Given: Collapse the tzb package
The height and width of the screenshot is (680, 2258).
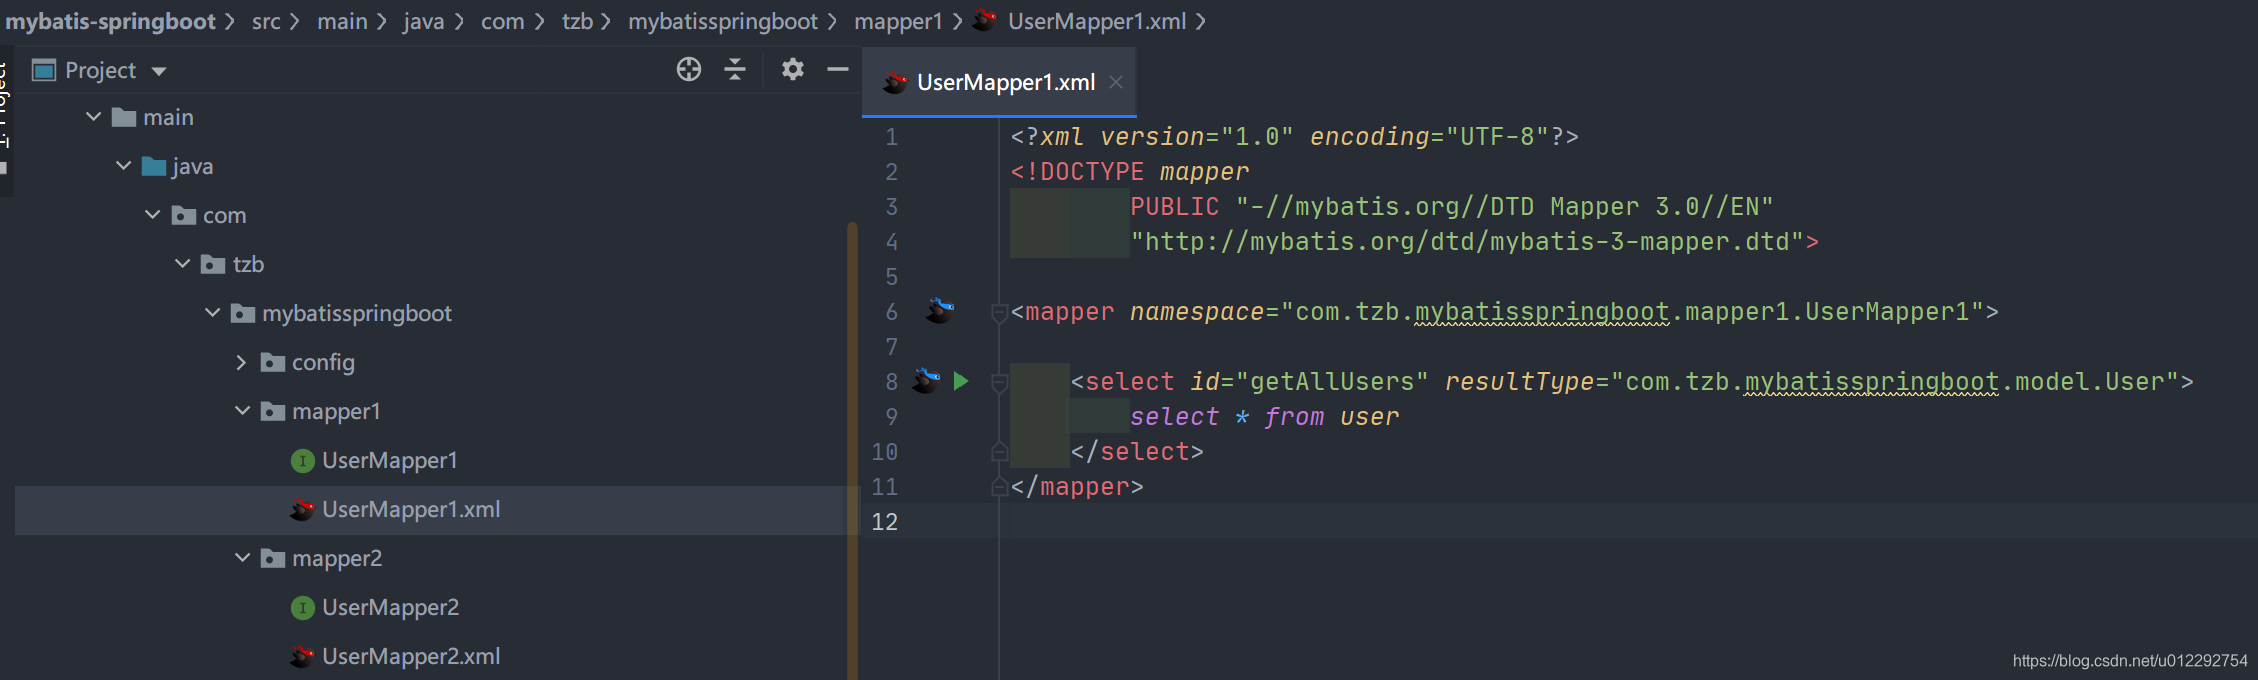Looking at the screenshot, I should (x=183, y=264).
